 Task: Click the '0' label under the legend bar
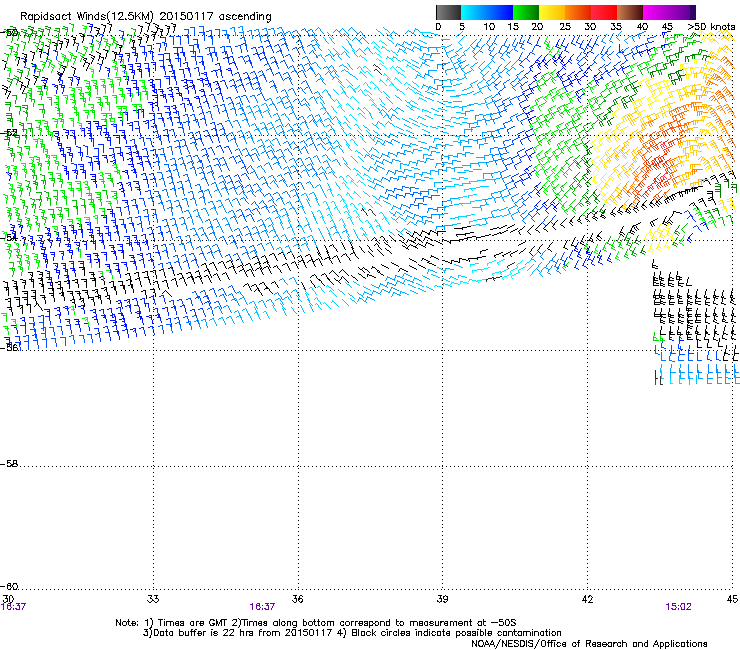coord(438,27)
